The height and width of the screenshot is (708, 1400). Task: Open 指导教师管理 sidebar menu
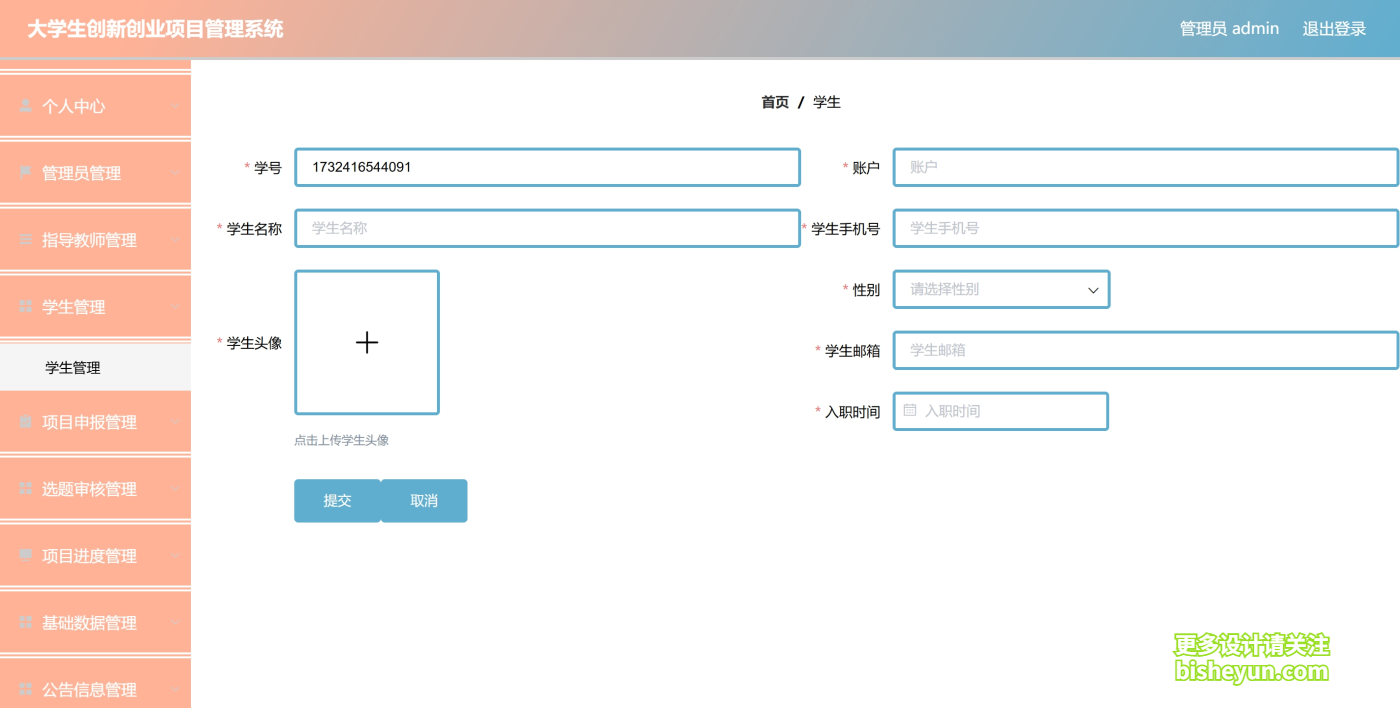pyautogui.click(x=95, y=240)
